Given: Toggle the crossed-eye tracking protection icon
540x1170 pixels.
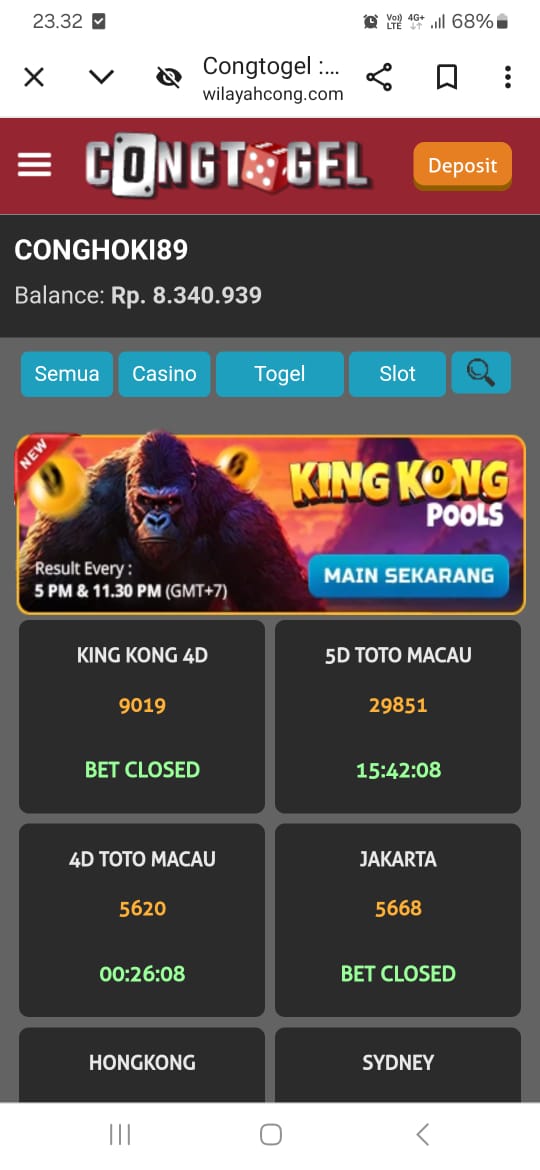Looking at the screenshot, I should click(169, 78).
